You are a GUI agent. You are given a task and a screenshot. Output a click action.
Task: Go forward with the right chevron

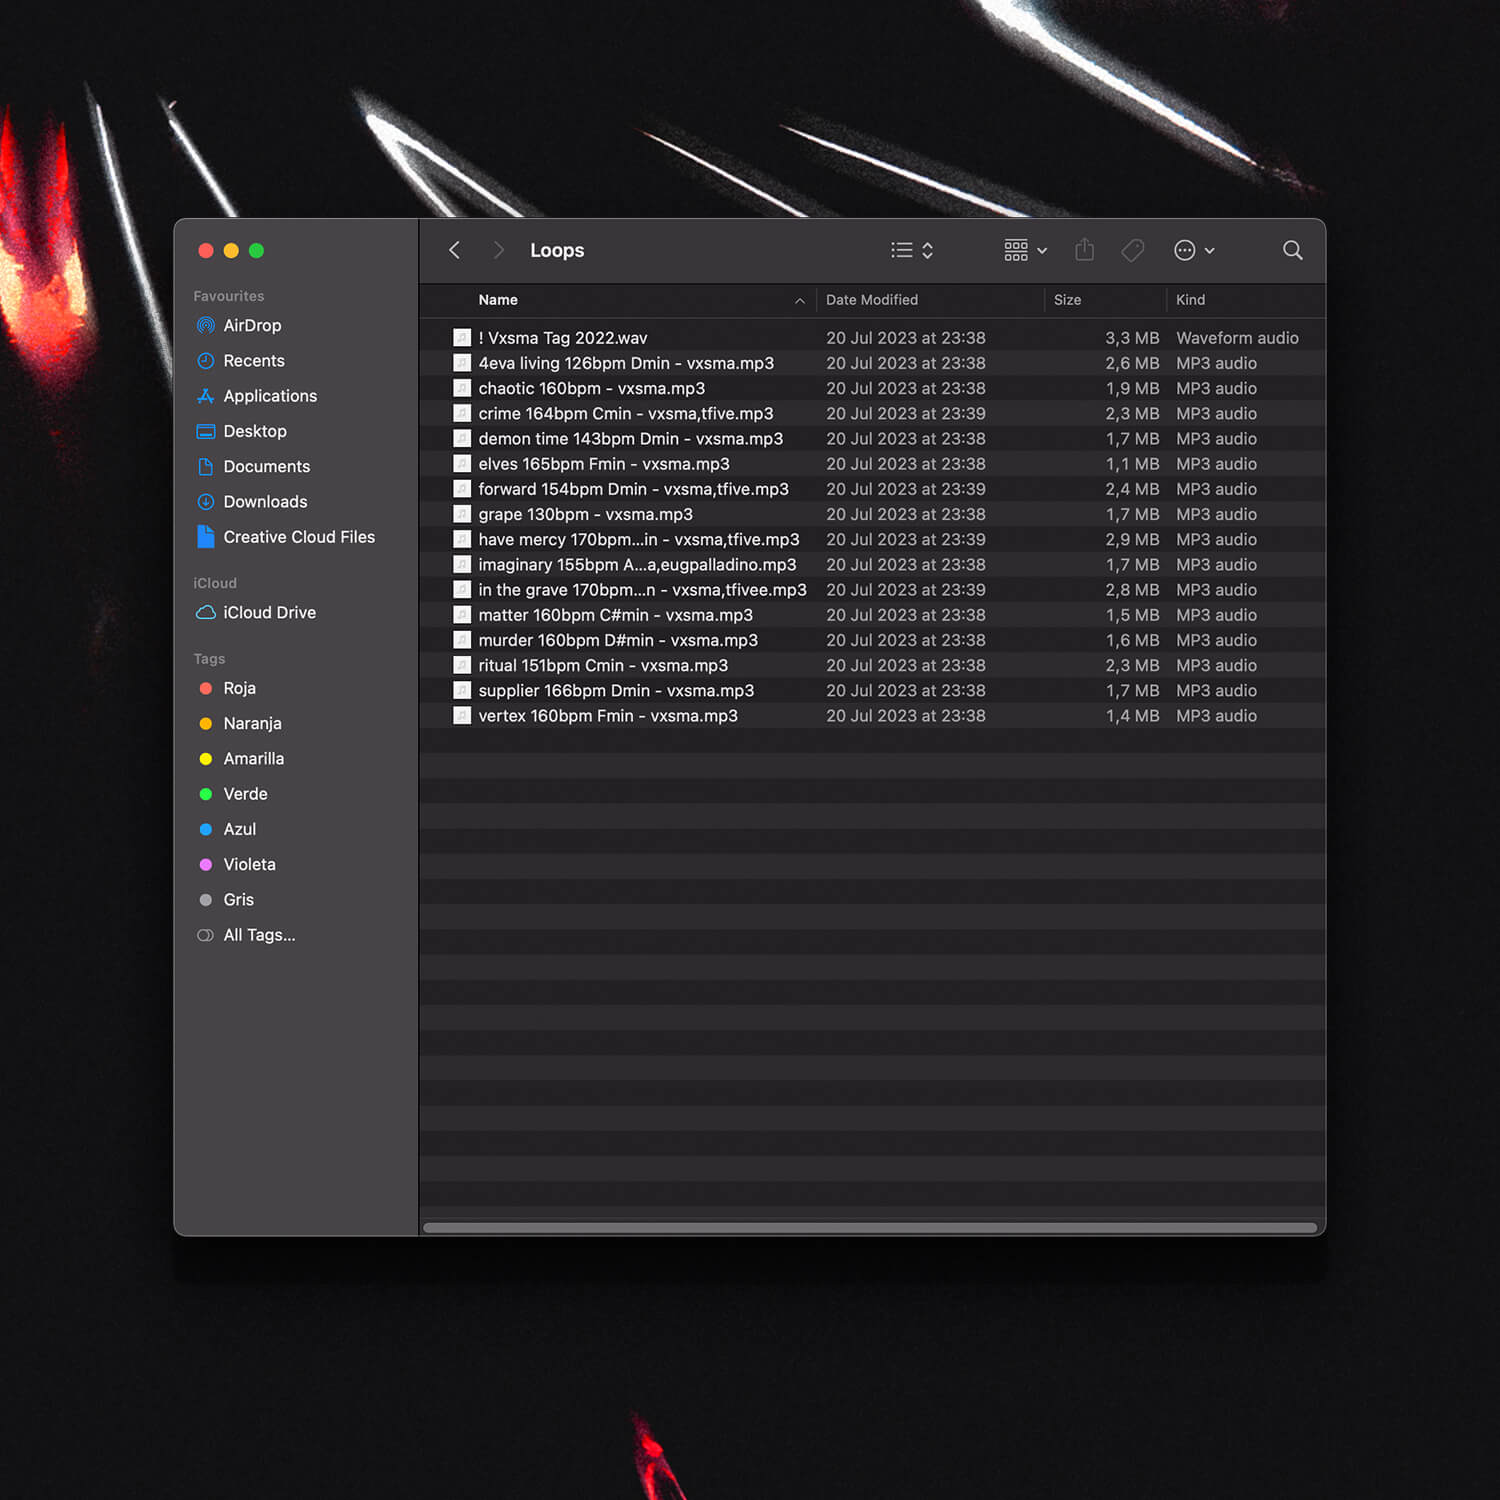(498, 250)
